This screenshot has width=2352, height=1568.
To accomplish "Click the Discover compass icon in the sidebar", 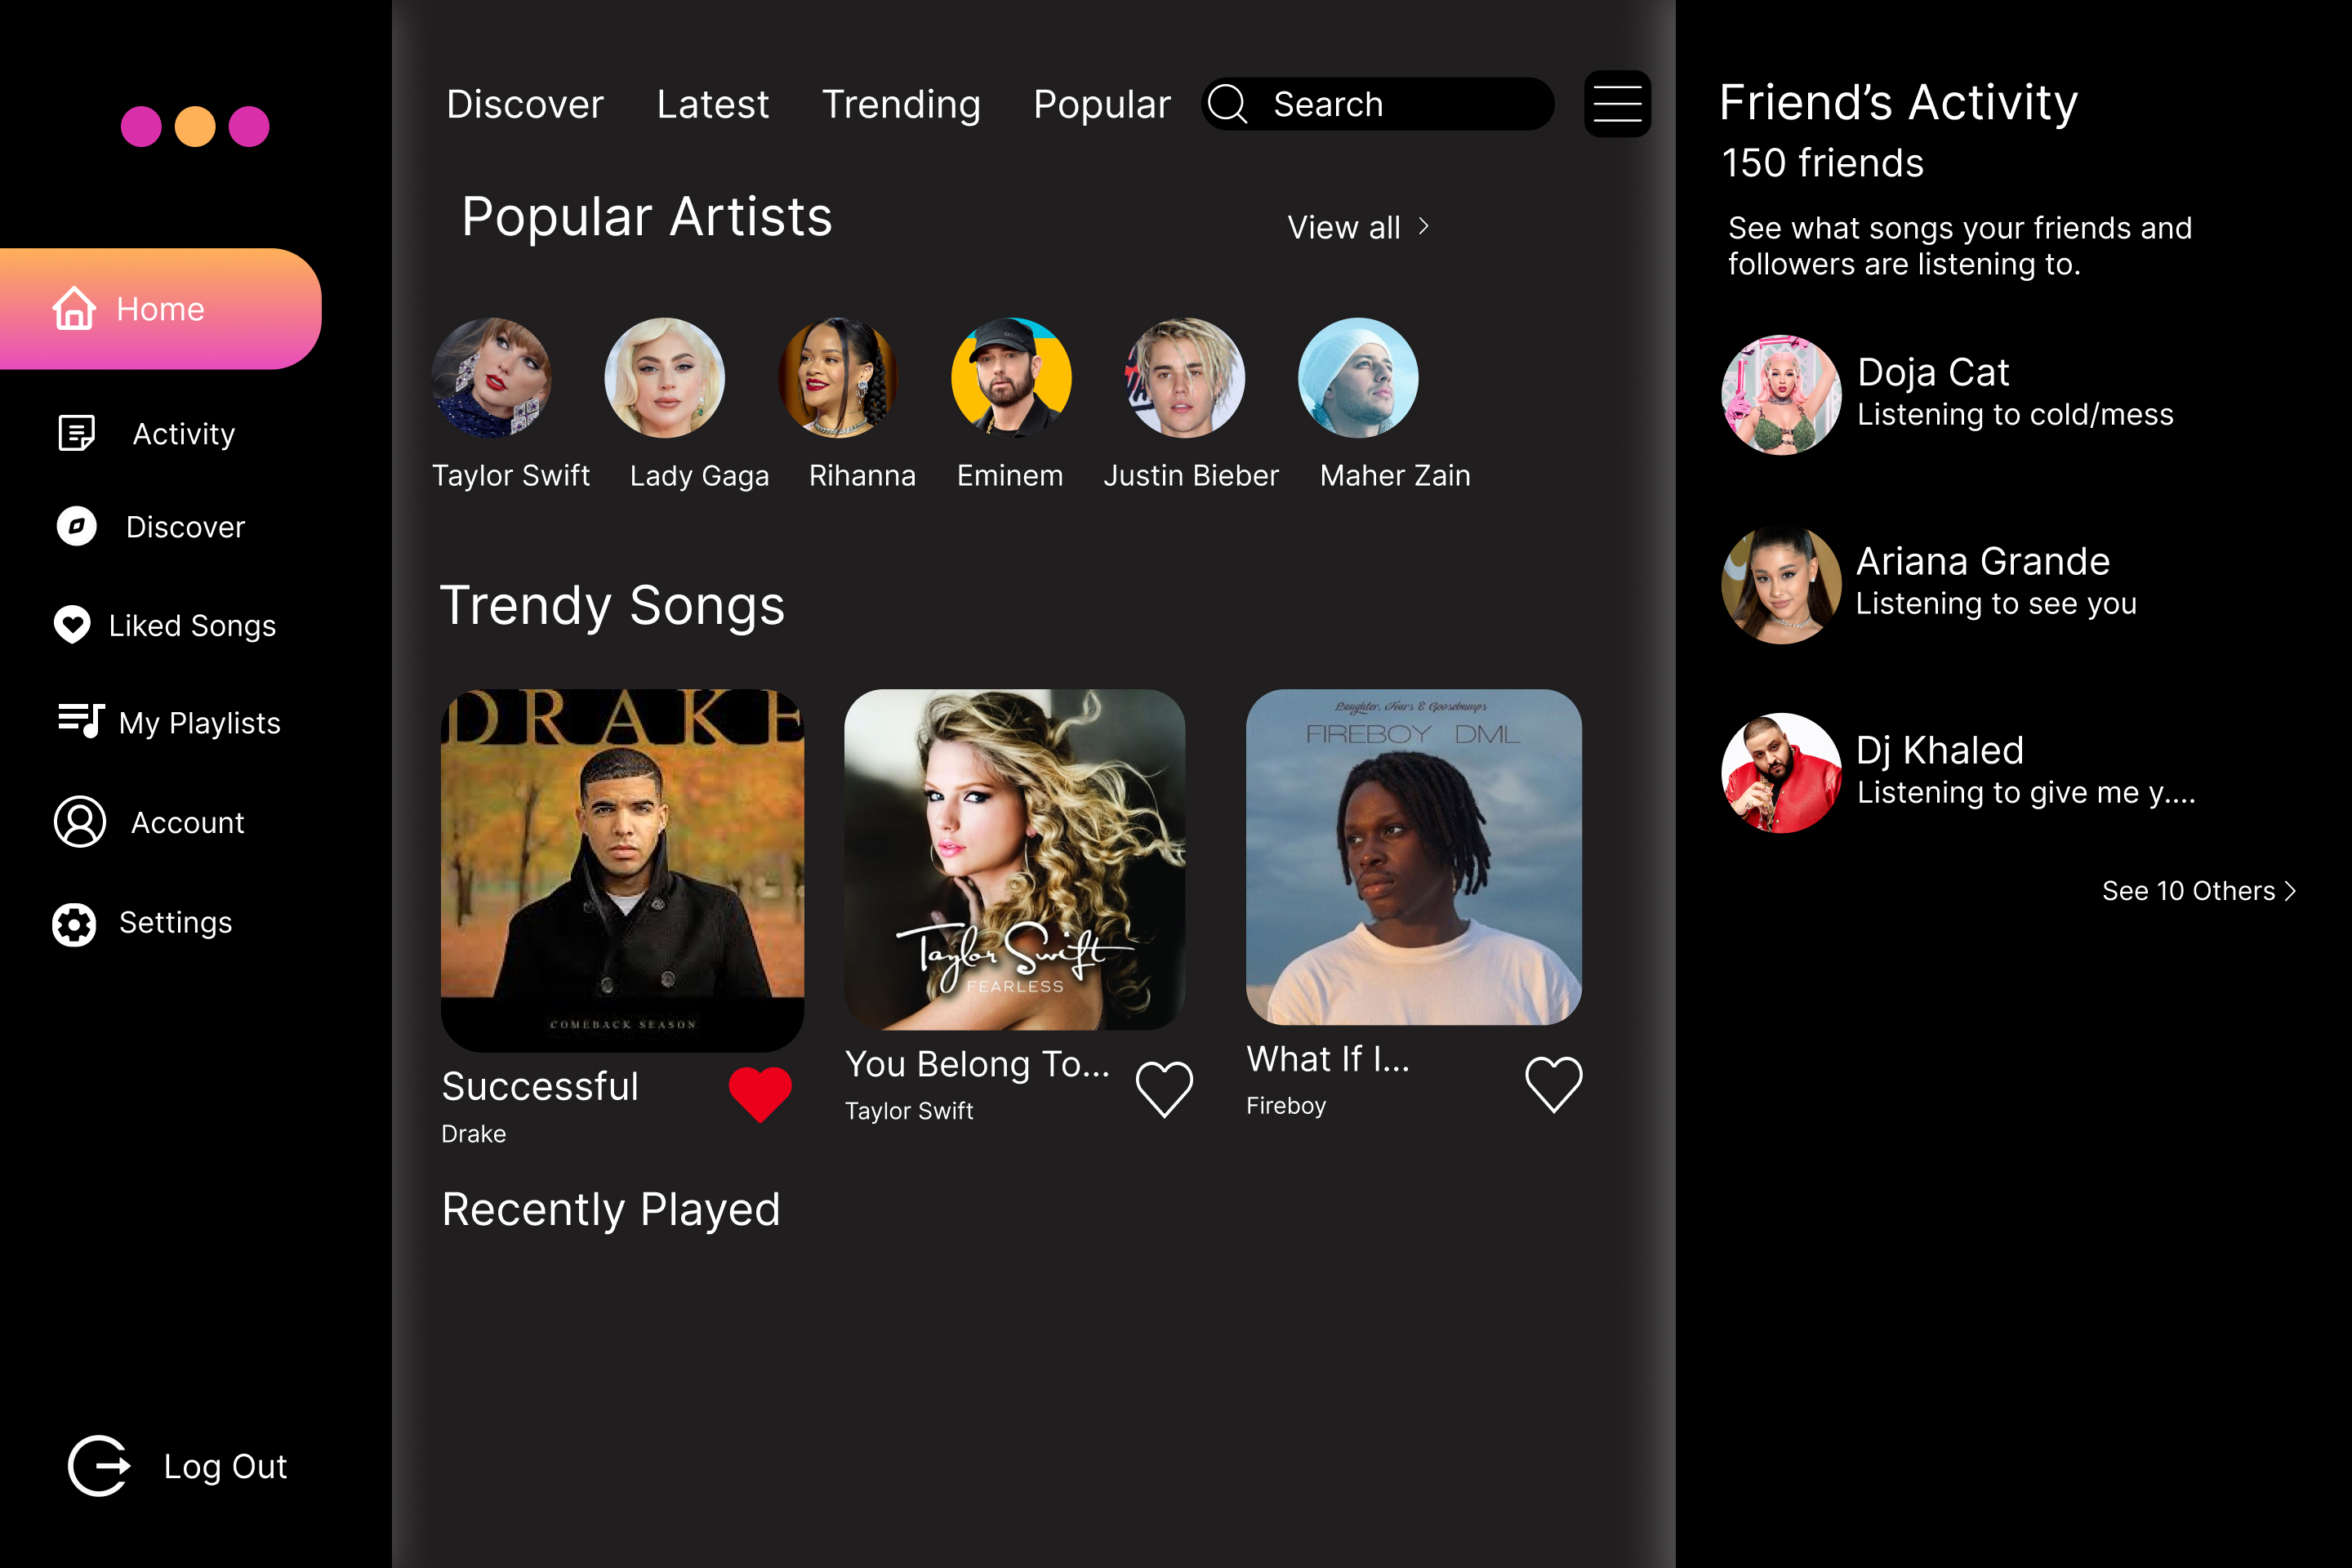I will (77, 526).
